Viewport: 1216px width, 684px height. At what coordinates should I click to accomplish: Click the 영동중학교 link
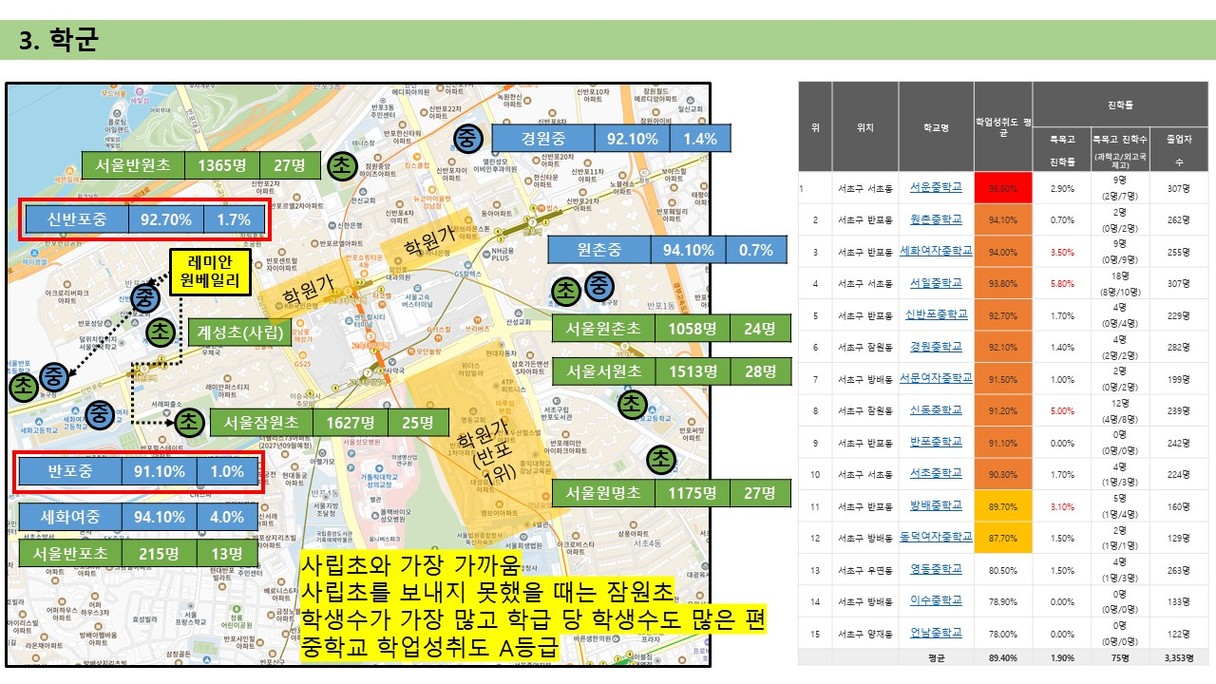coord(936,568)
